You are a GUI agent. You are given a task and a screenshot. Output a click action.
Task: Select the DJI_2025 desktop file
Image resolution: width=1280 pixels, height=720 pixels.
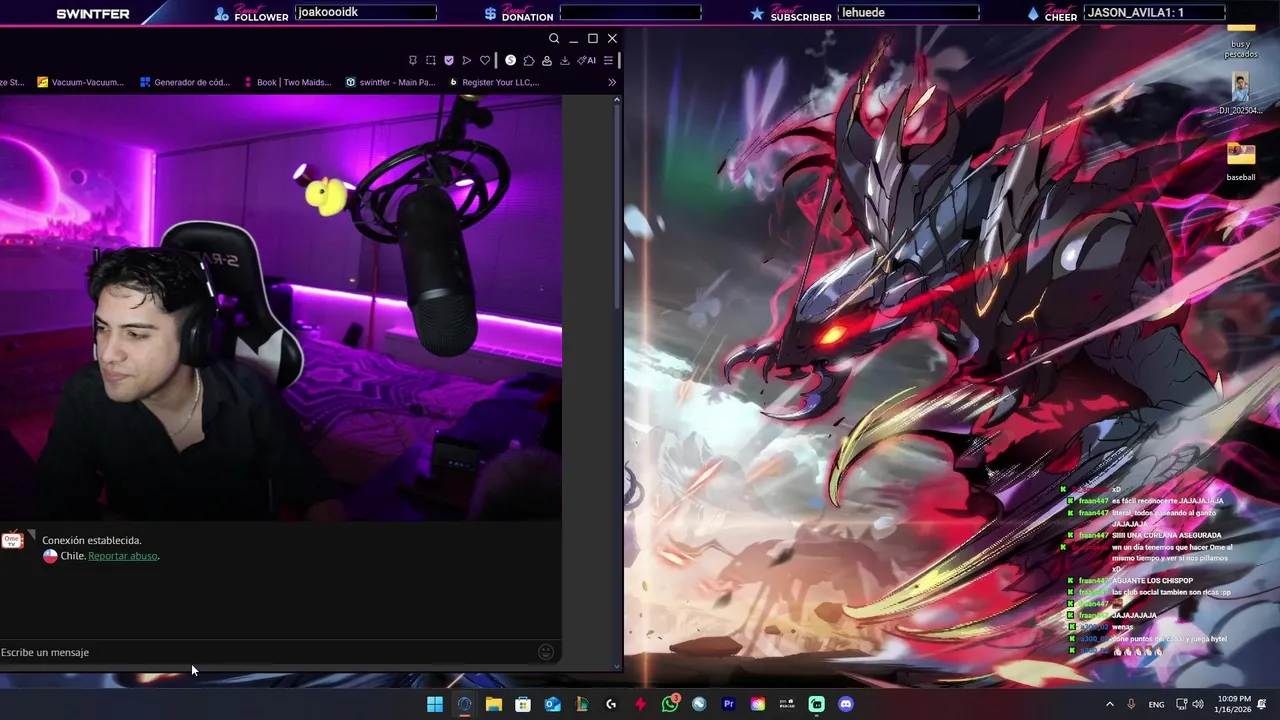[x=1241, y=95]
